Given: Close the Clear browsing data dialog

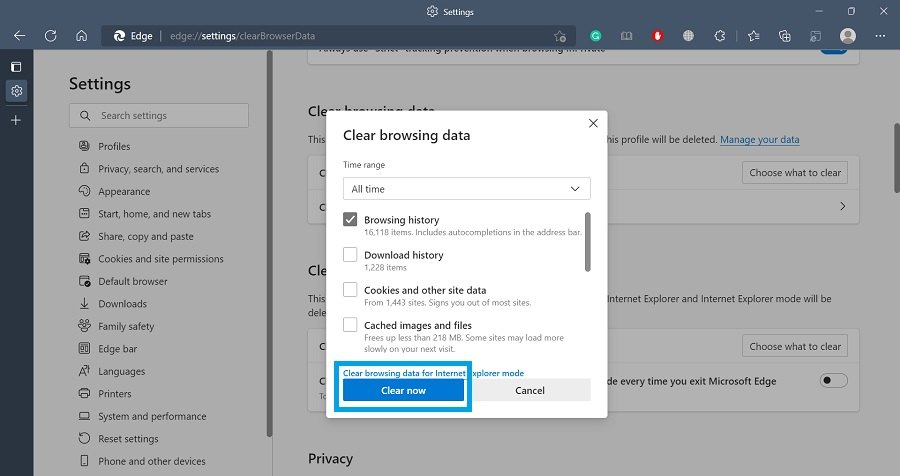Looking at the screenshot, I should pos(593,123).
